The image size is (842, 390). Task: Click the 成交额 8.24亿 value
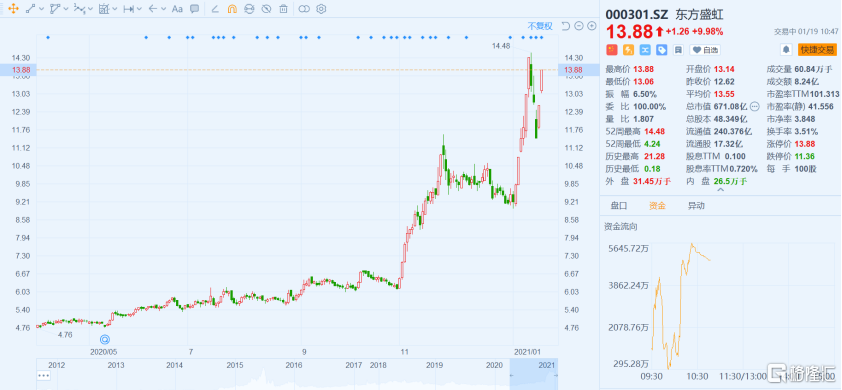click(808, 82)
